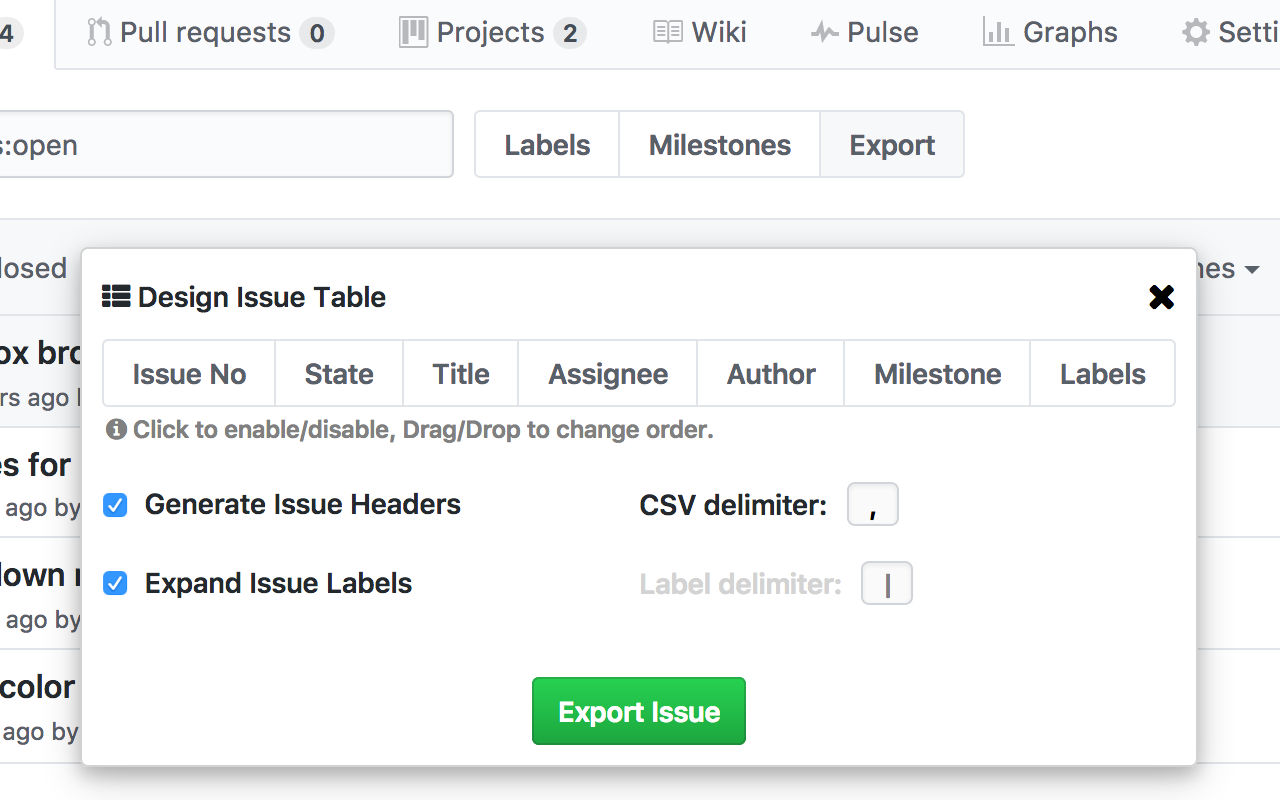Click the Settings gear icon
The height and width of the screenshot is (800, 1280).
(x=1196, y=33)
